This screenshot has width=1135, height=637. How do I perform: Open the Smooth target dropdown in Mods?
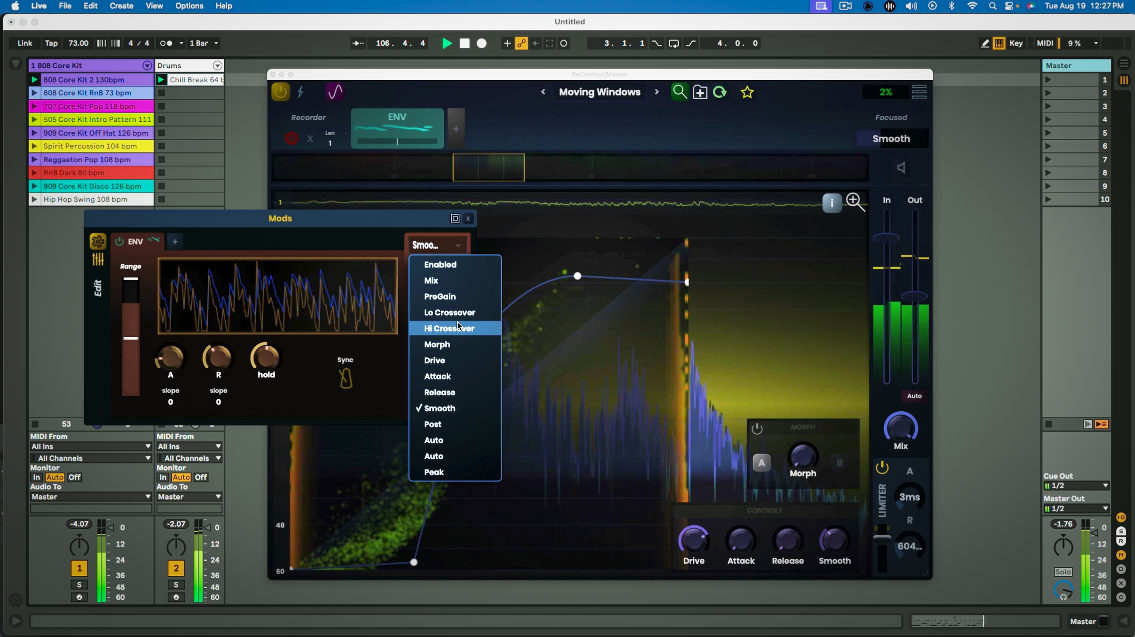pyautogui.click(x=437, y=244)
